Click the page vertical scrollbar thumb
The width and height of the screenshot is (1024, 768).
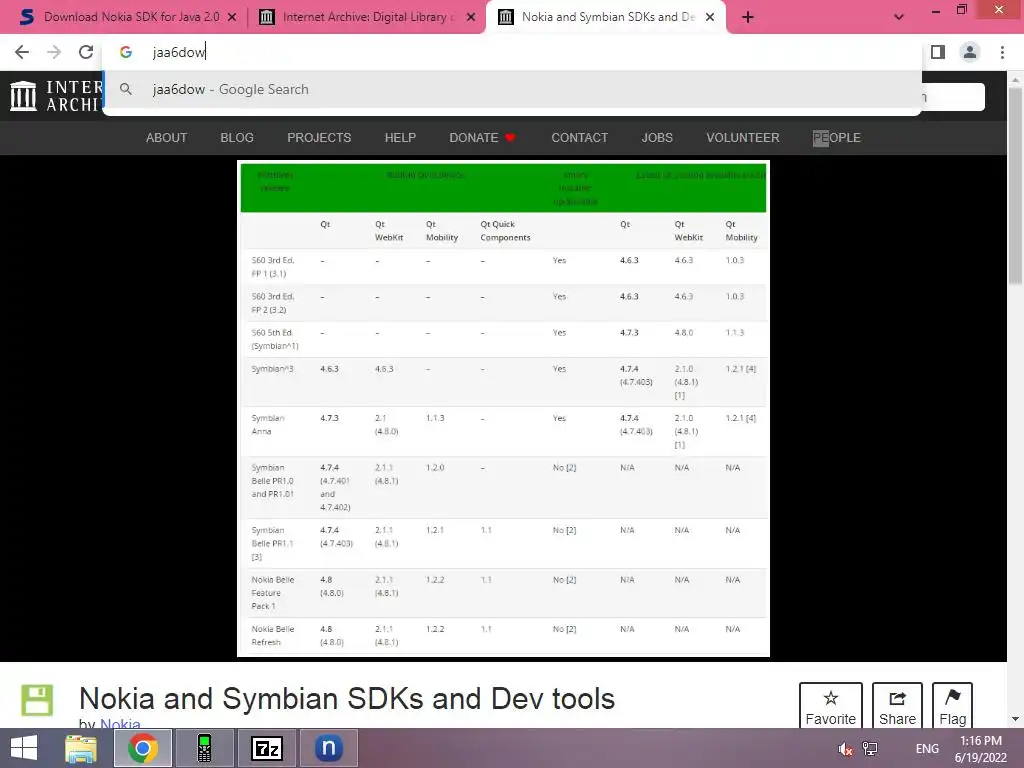click(x=1015, y=186)
